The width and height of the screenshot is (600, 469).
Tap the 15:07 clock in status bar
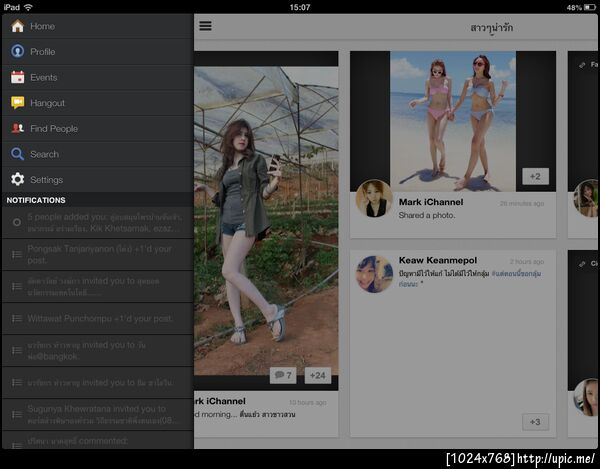300,7
